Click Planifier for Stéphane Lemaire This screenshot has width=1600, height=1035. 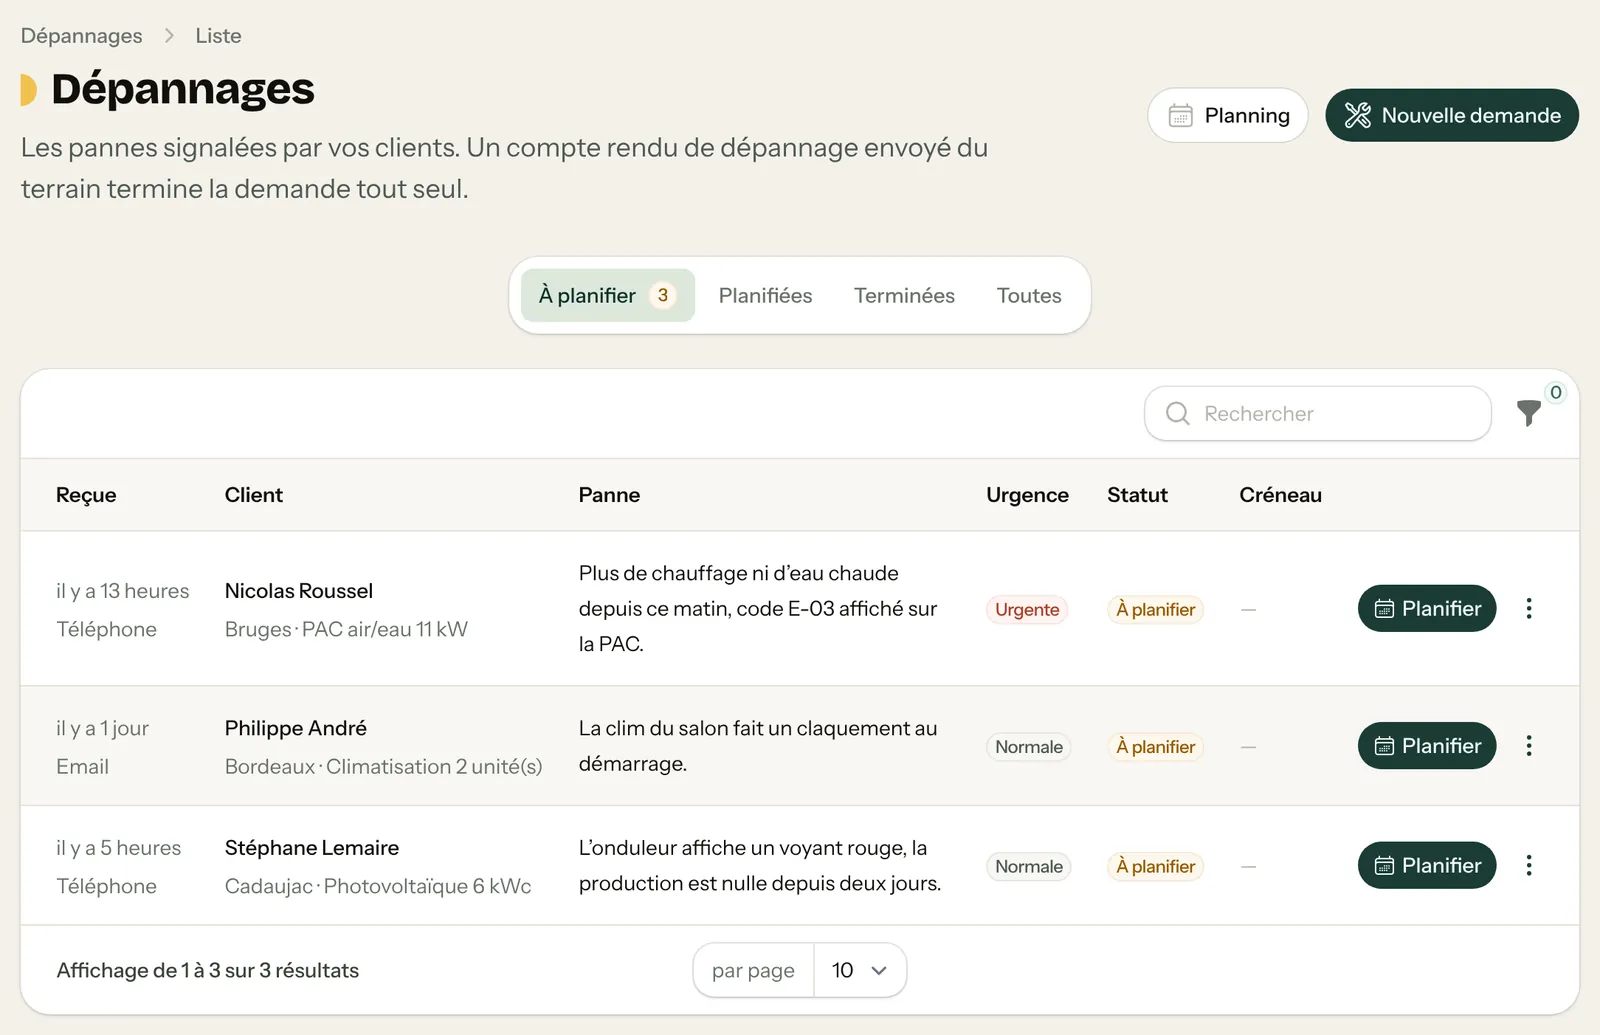[x=1427, y=865]
